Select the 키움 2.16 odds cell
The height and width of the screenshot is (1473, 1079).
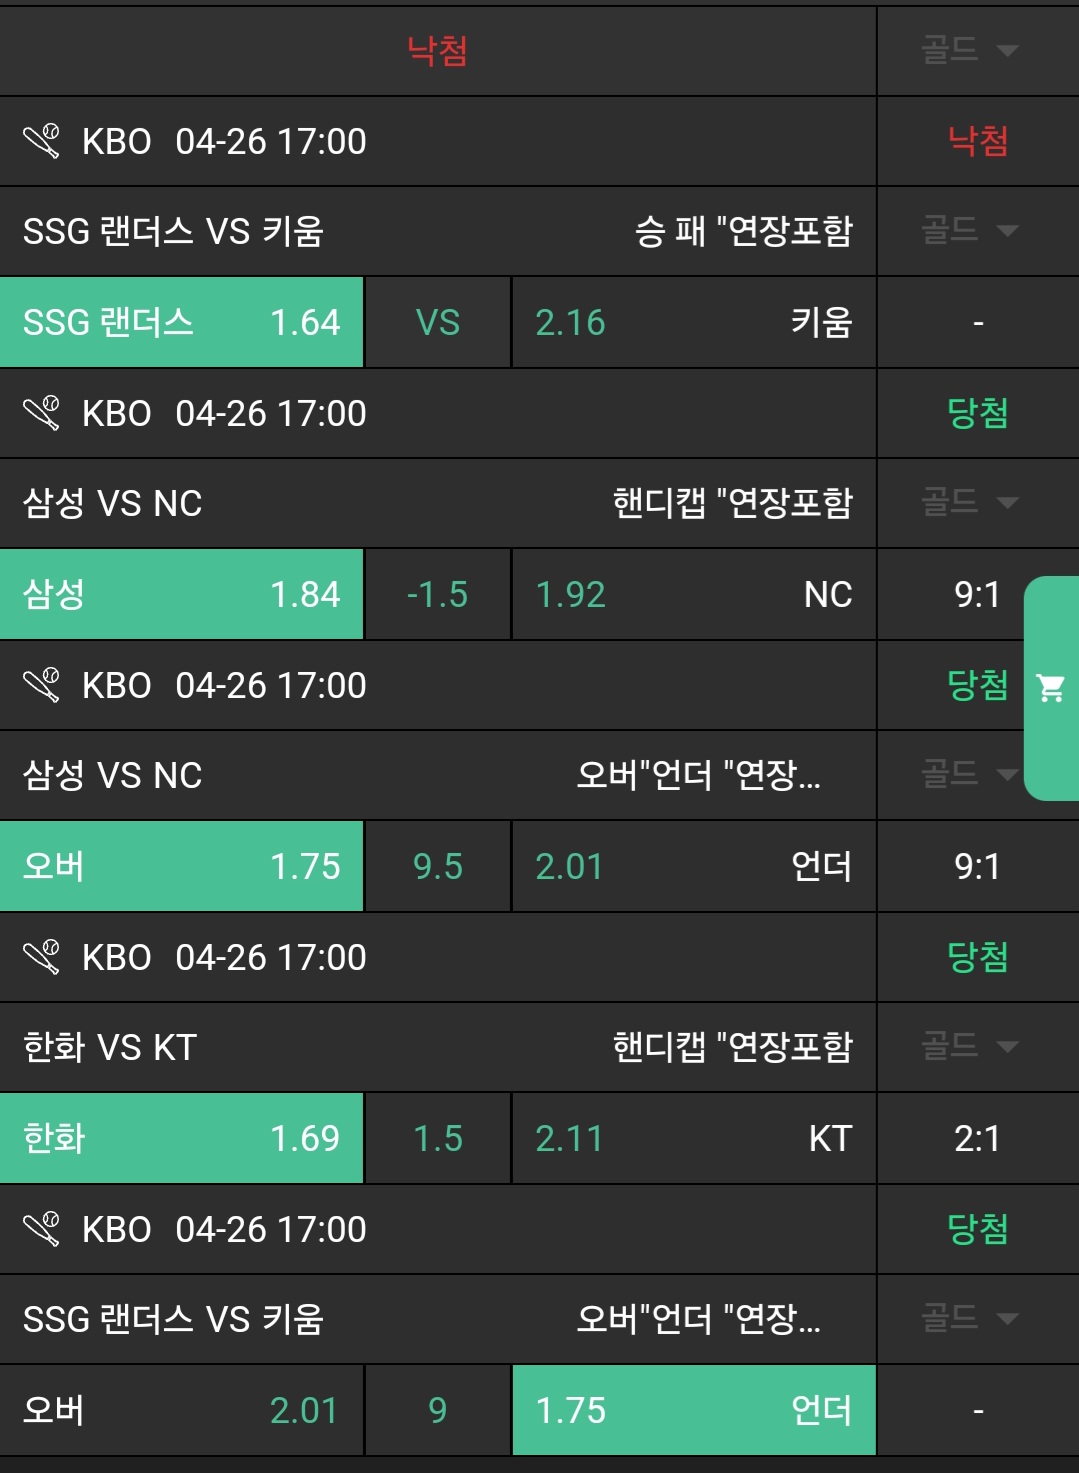tap(693, 322)
